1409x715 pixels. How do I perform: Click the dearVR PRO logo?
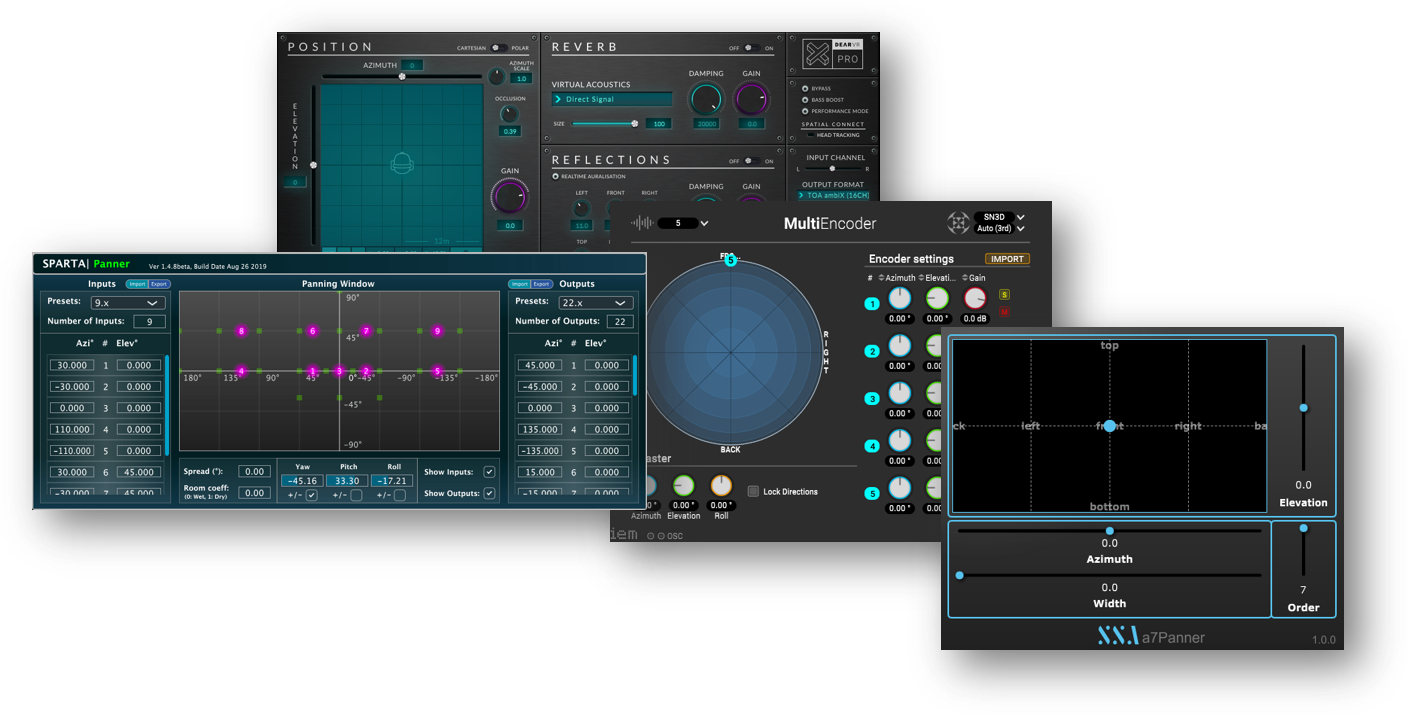click(x=832, y=54)
